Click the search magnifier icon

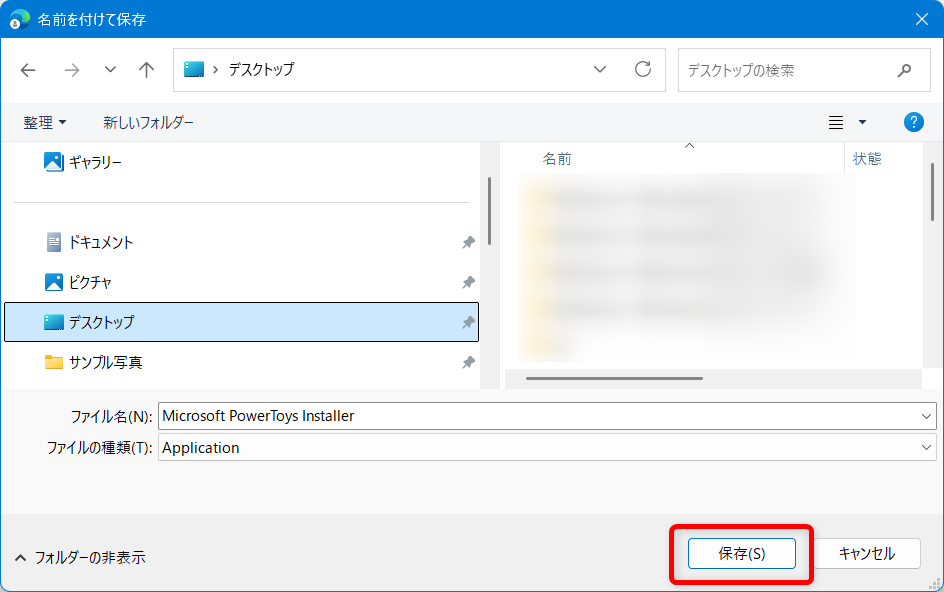903,70
